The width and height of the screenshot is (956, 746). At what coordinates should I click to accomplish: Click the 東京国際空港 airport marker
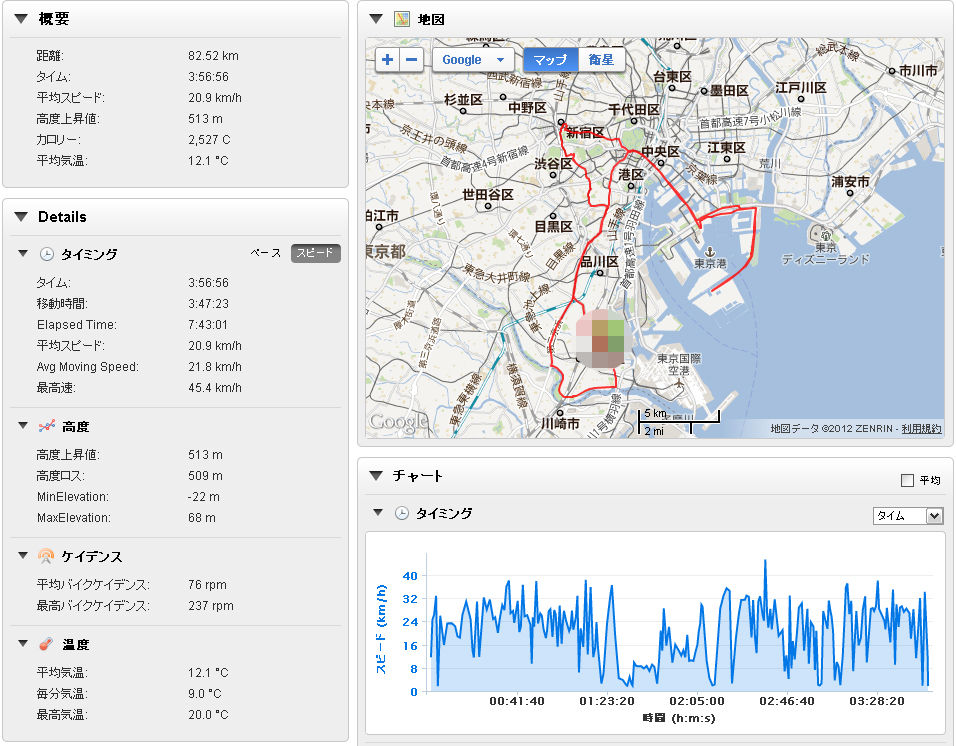pos(679,383)
